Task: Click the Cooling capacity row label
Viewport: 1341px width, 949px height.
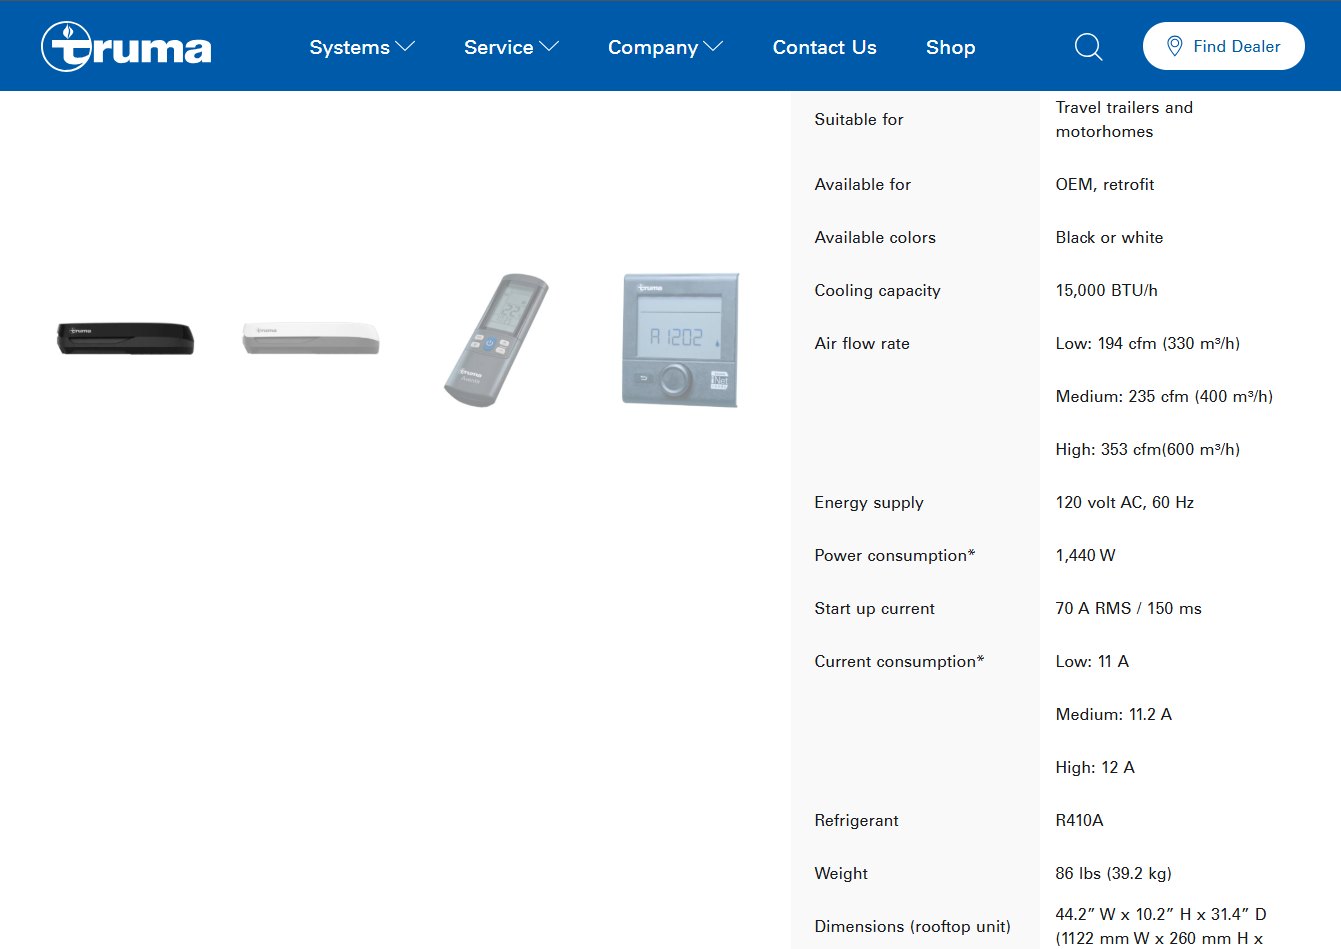Action: [877, 290]
